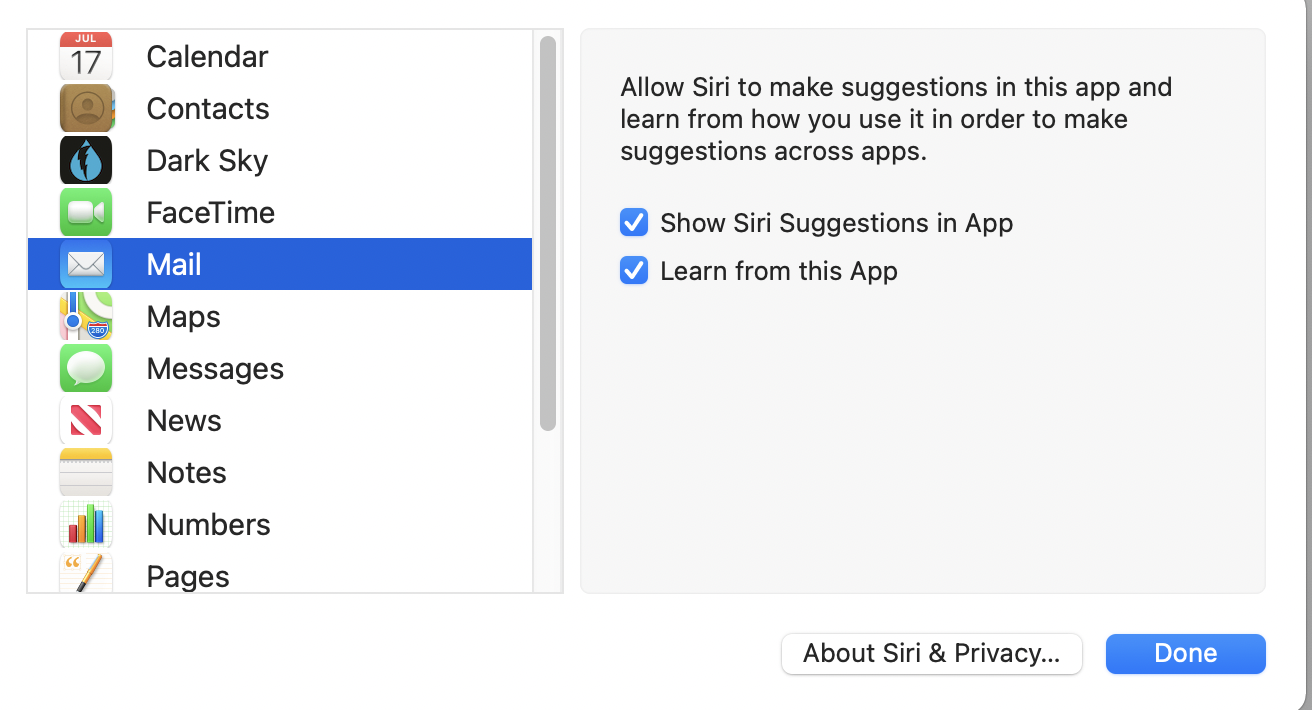Uncheck Show Siri Suggestions in App
The width and height of the screenshot is (1312, 710).
pos(634,222)
